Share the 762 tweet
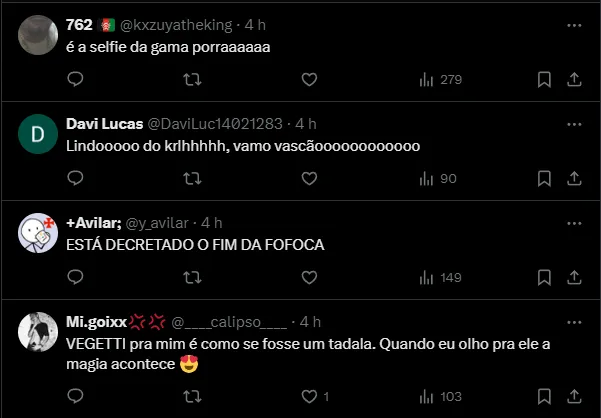Screen dimensions: 601x418 tap(575, 79)
